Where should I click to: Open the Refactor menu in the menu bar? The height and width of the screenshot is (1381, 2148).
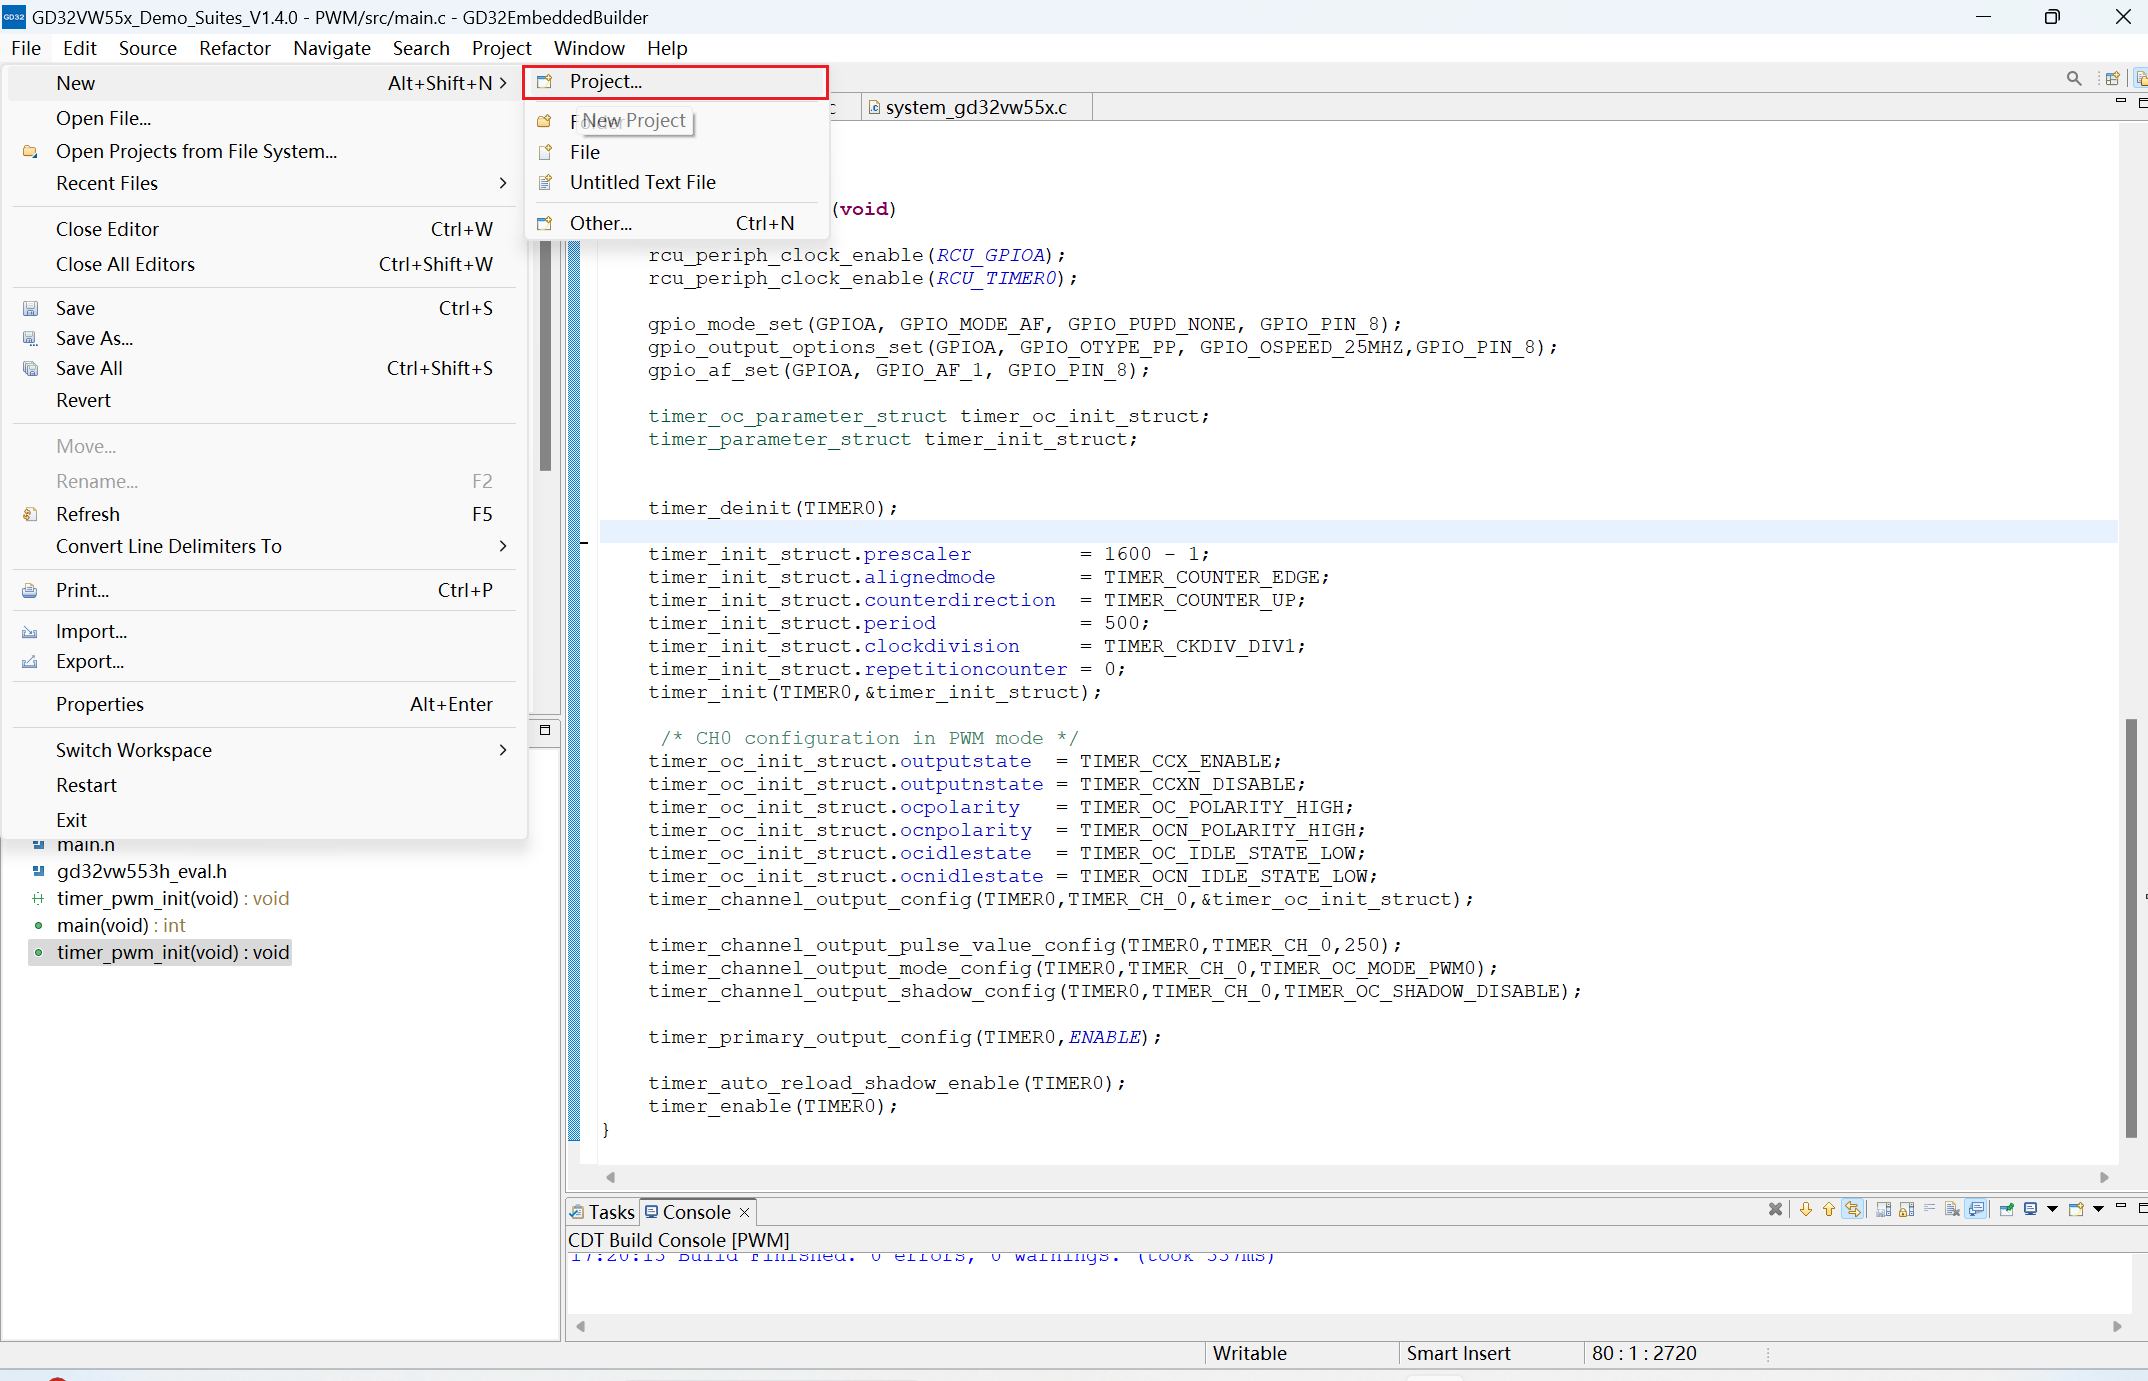point(235,48)
